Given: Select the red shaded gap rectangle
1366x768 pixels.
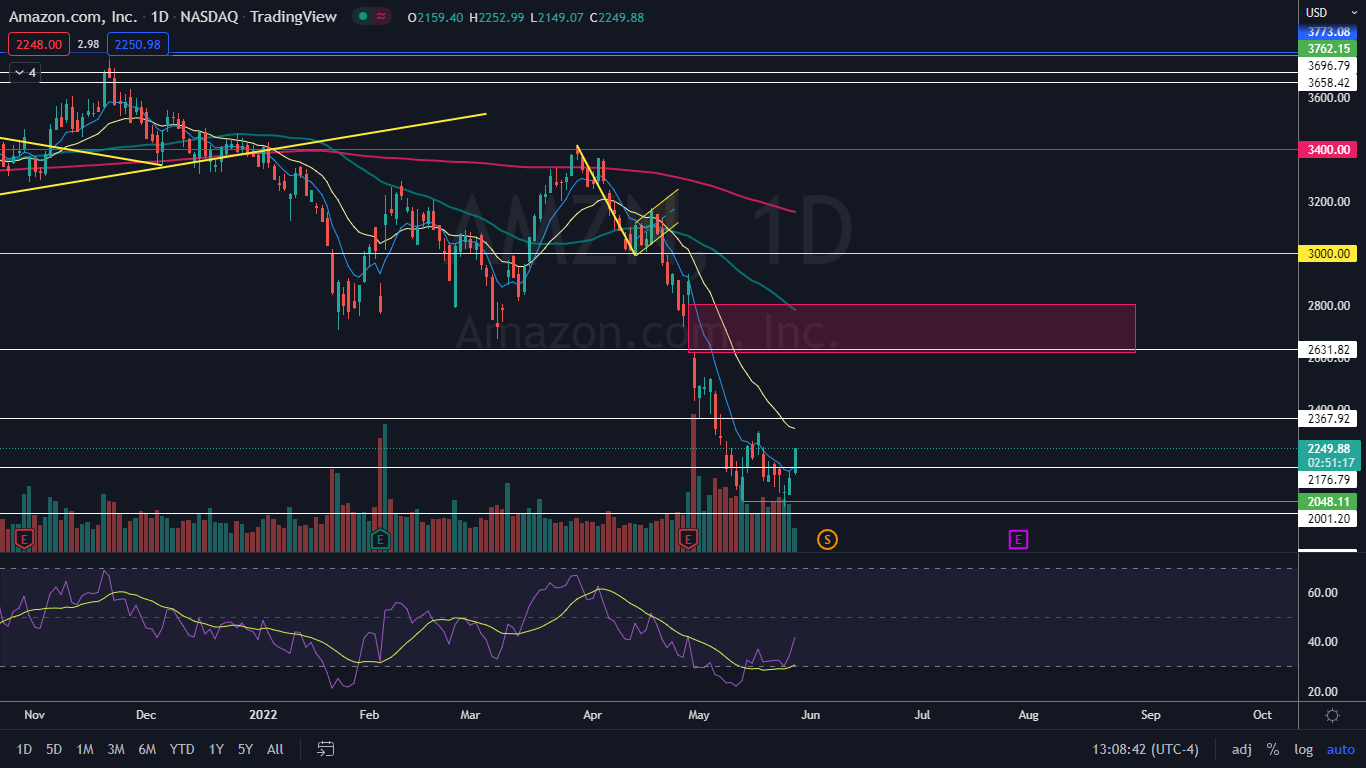Looking at the screenshot, I should 912,328.
